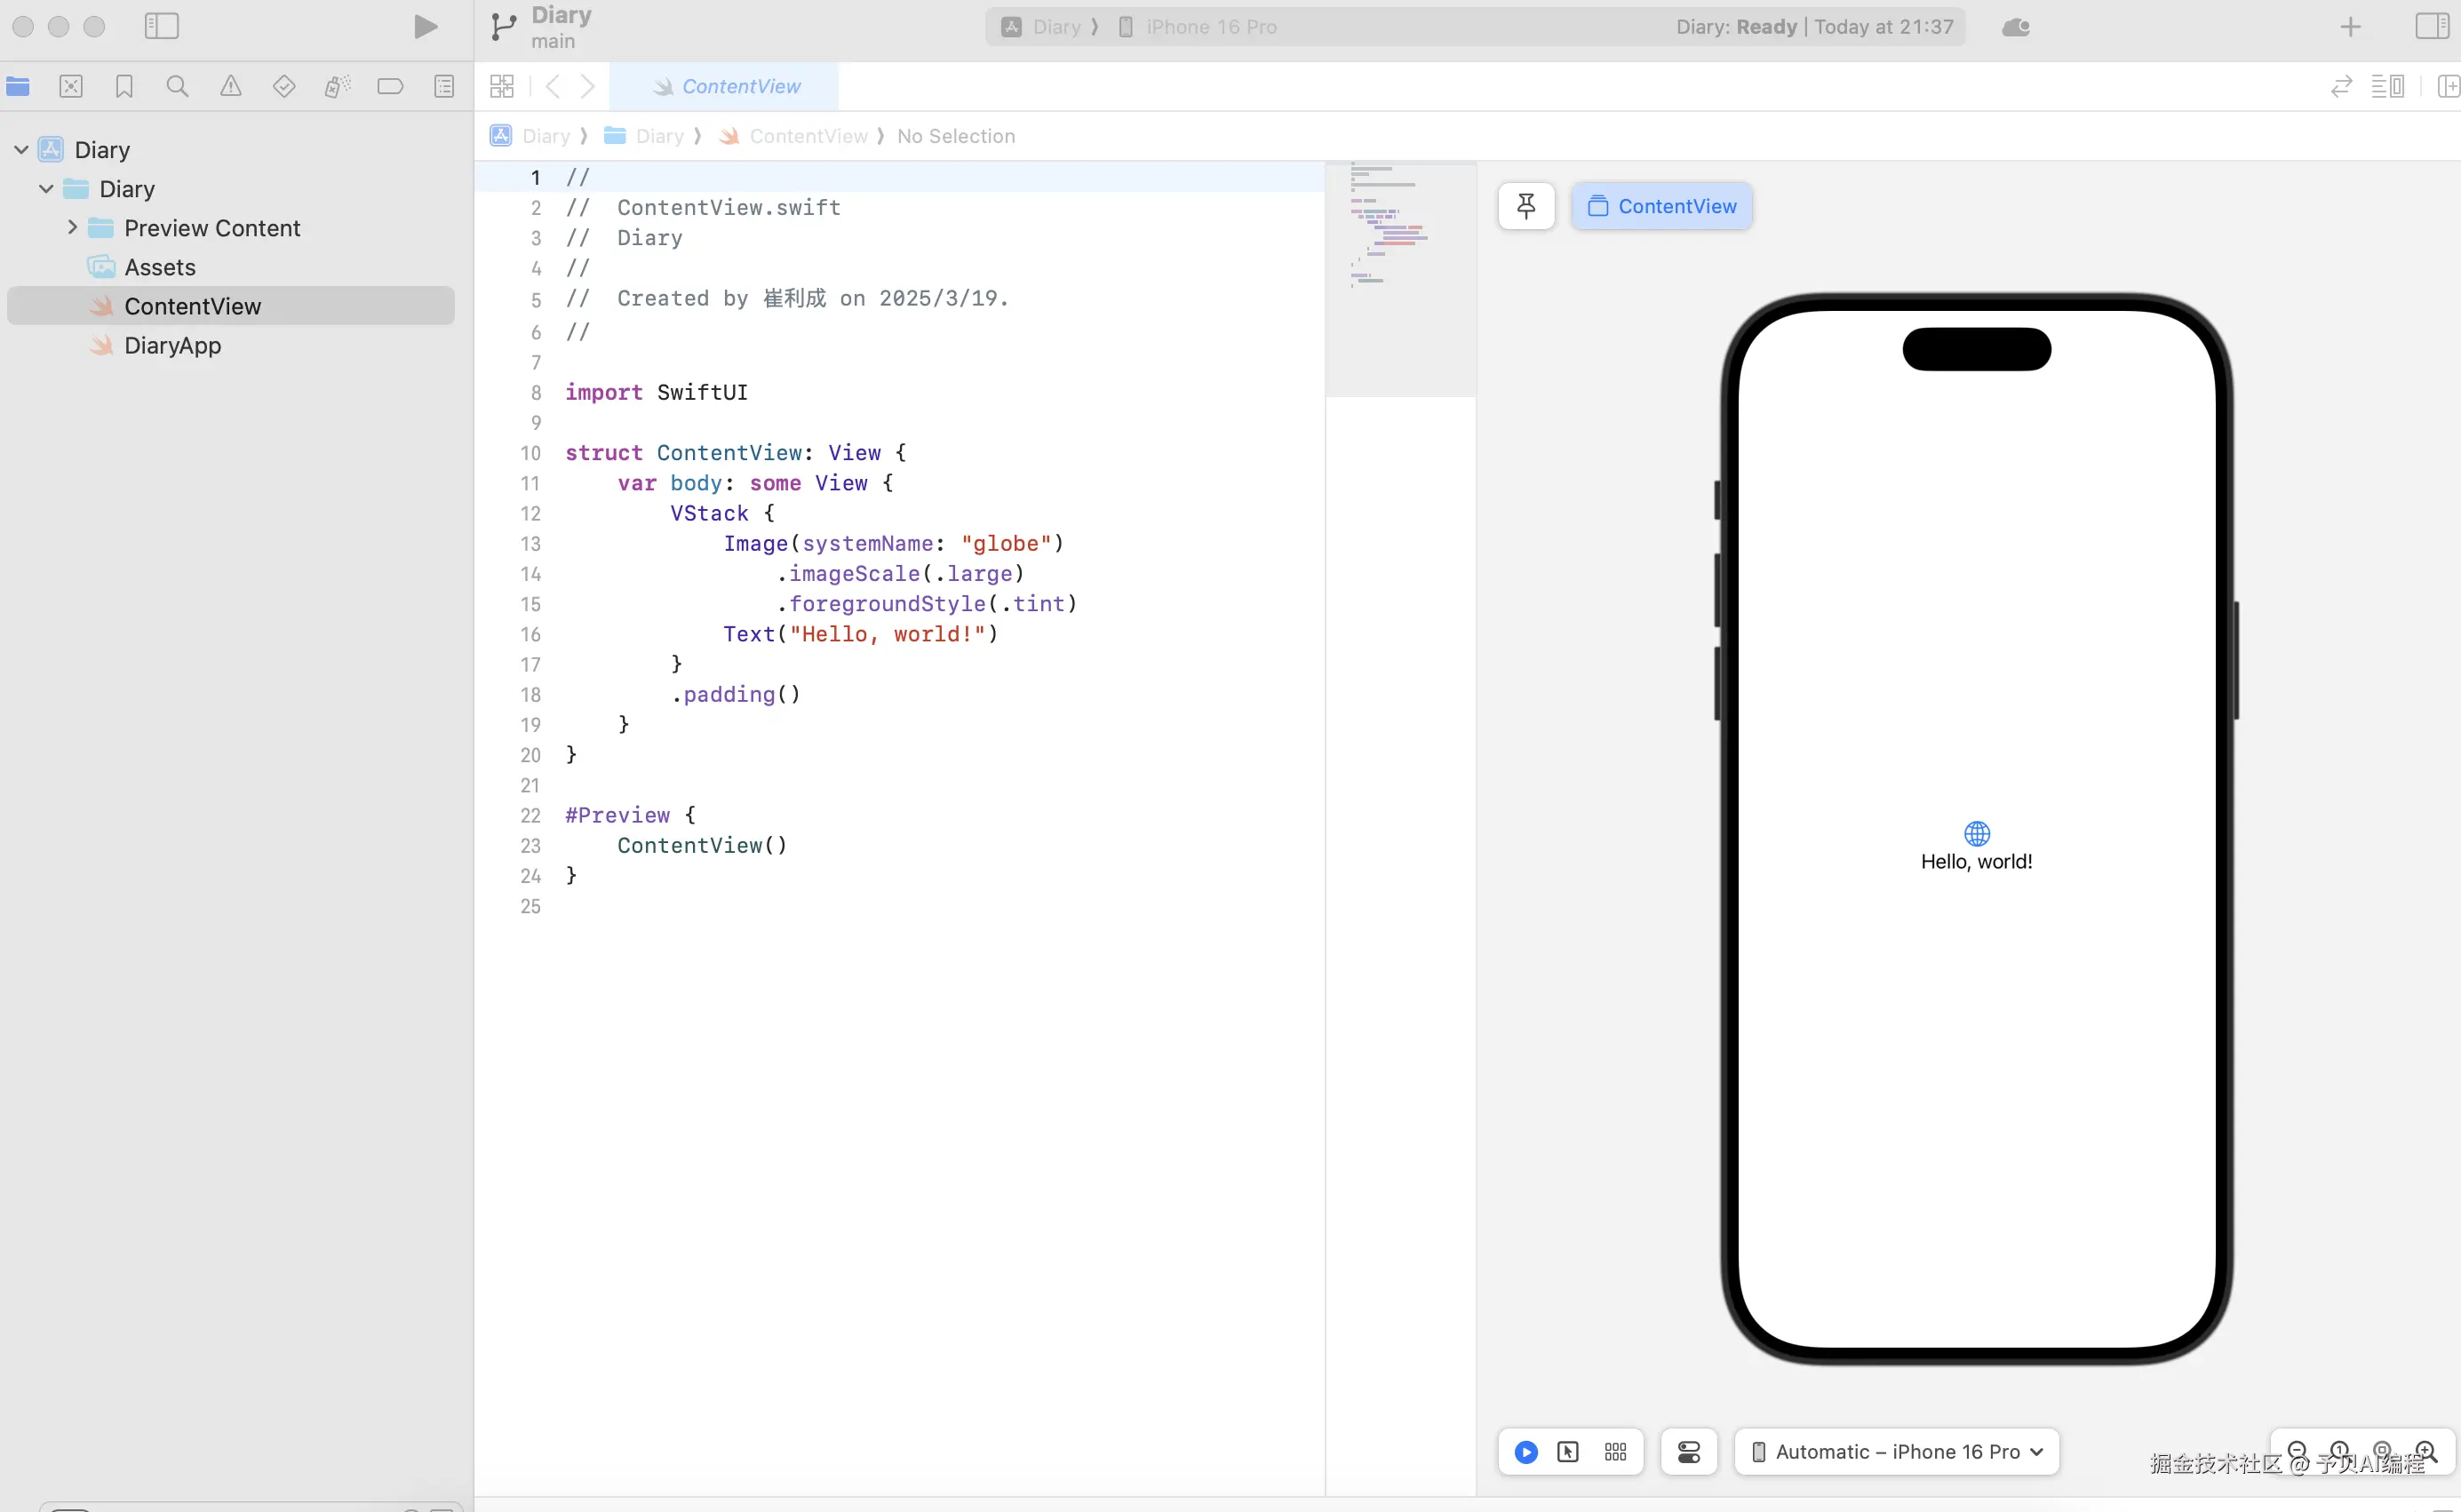Click the ContentView preview button
The width and height of the screenshot is (2461, 1512).
point(1662,206)
